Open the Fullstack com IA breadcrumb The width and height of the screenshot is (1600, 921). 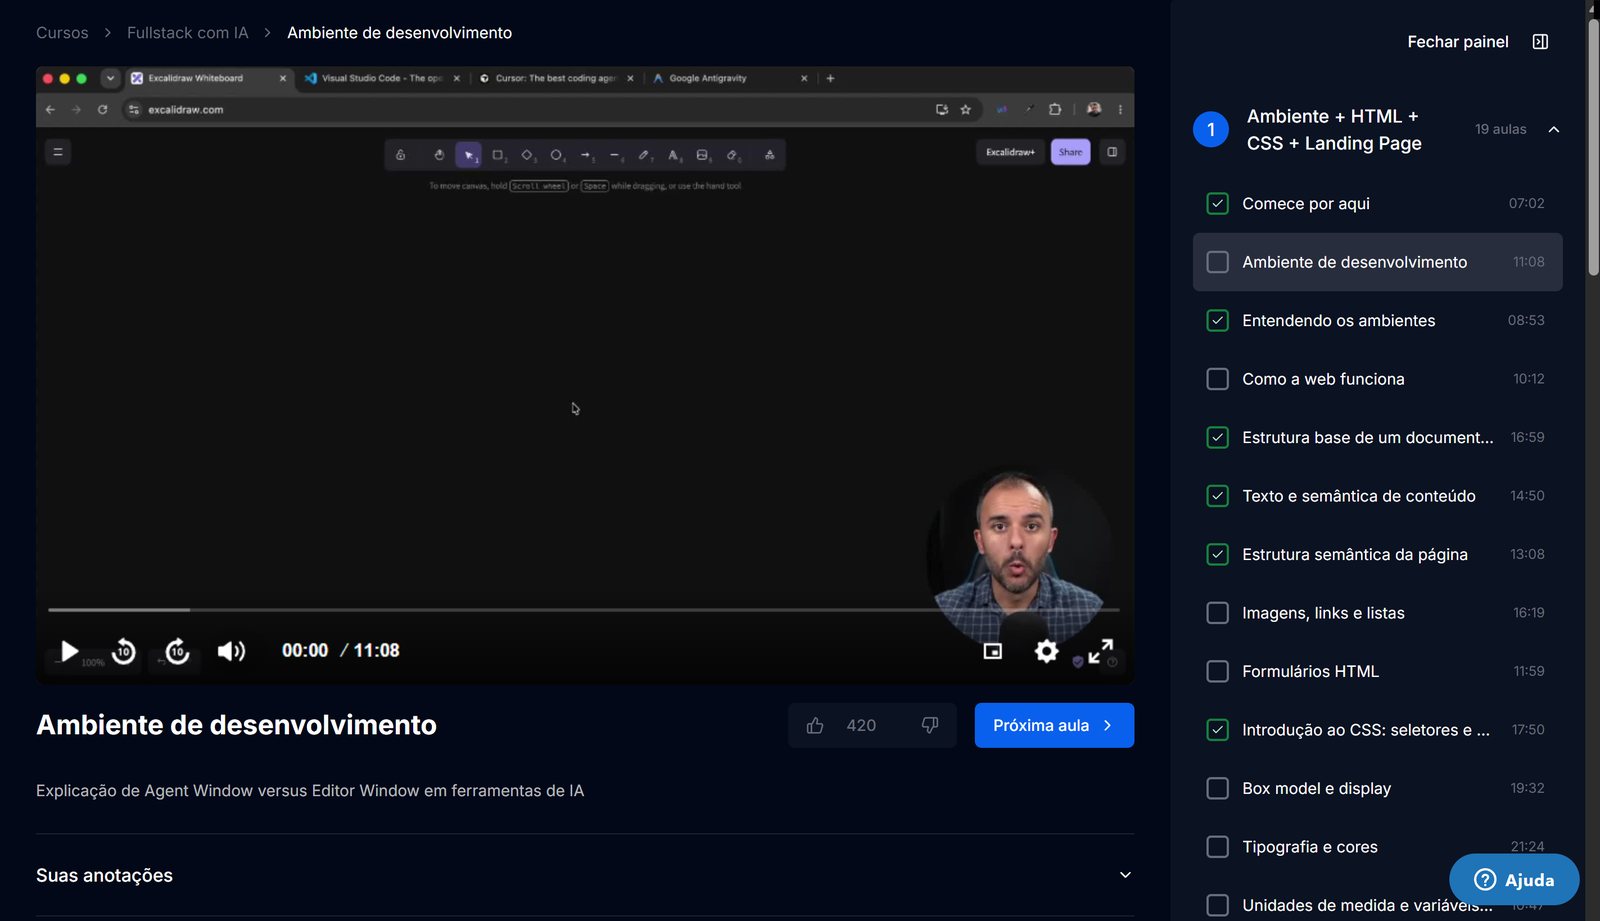(187, 33)
